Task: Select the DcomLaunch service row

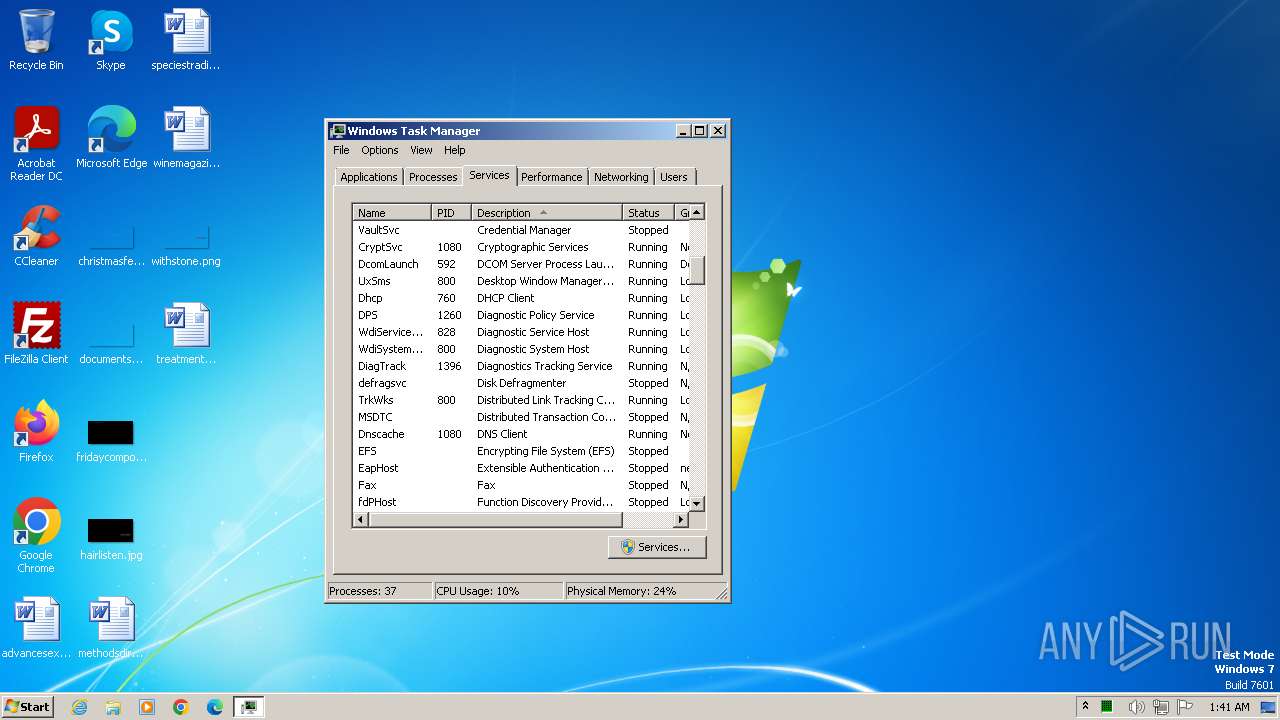Action: tap(521, 264)
